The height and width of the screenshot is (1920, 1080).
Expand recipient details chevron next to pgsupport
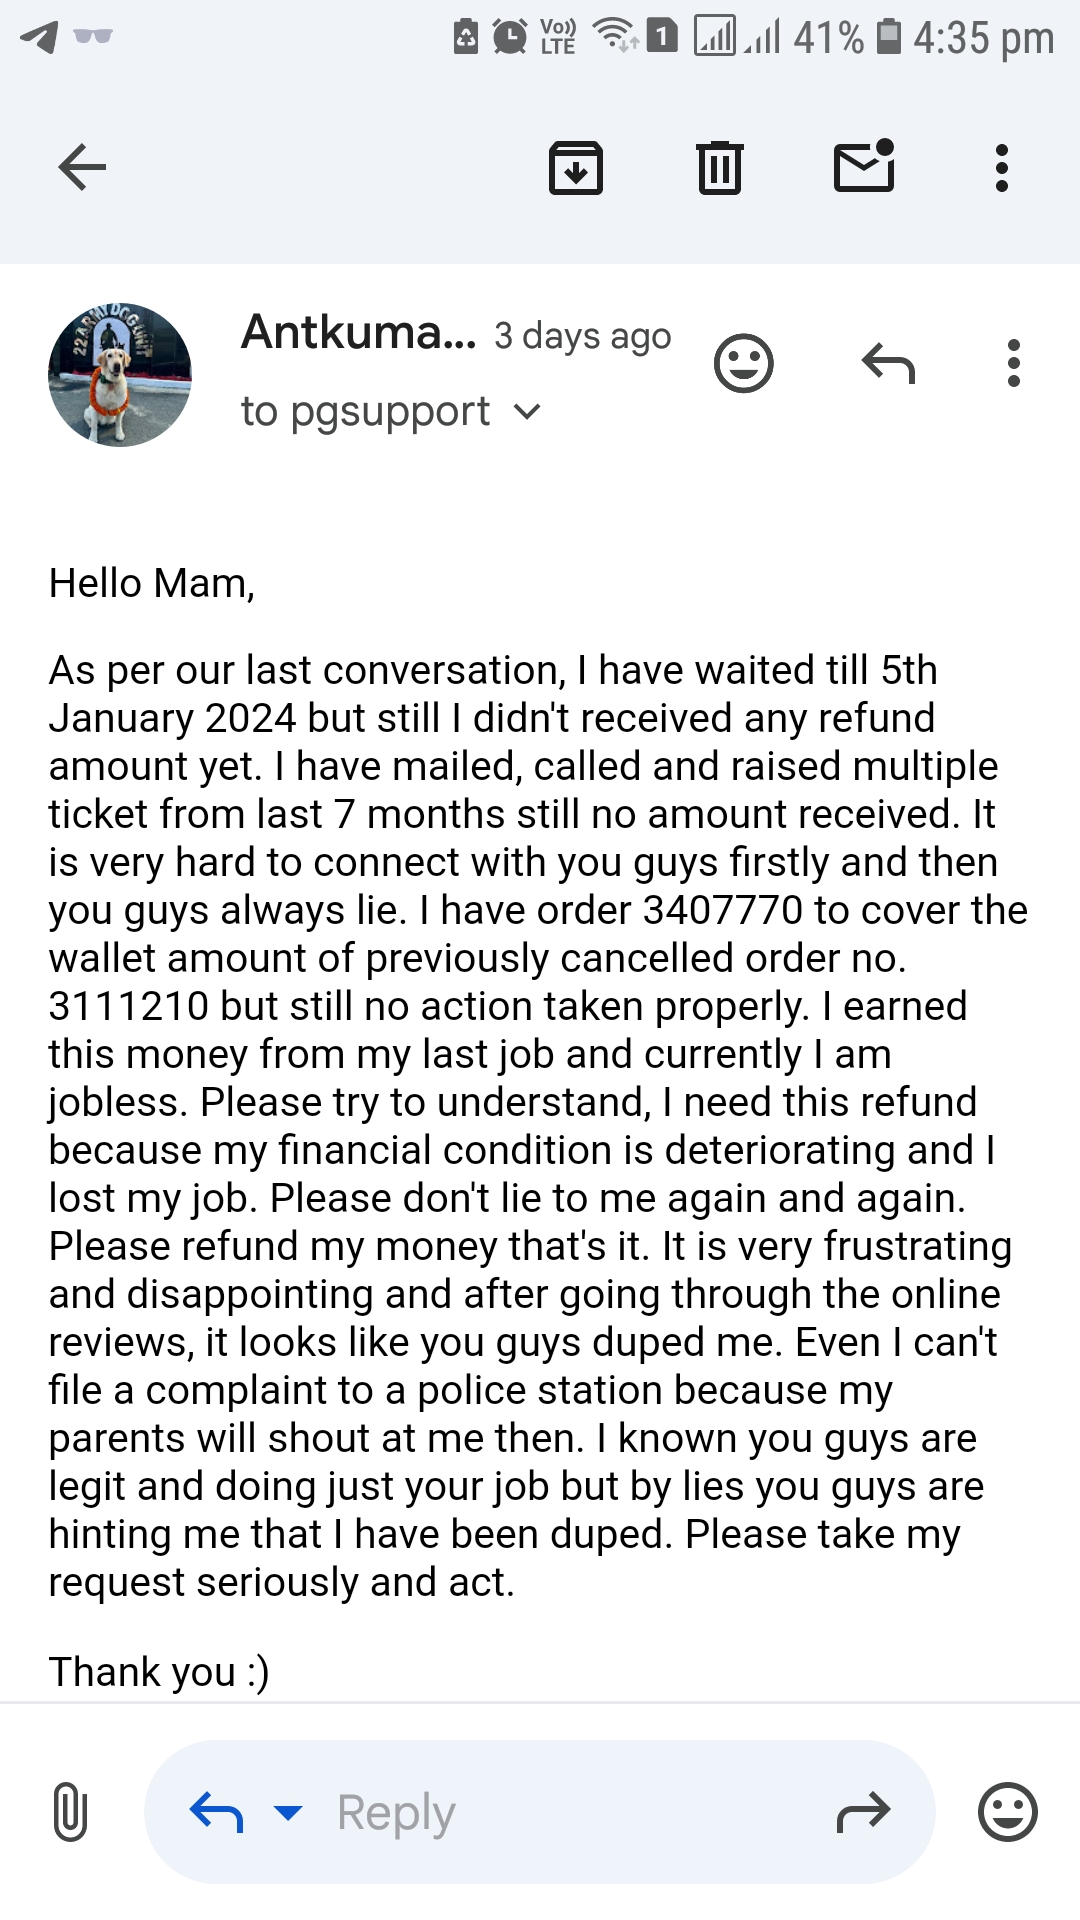[x=527, y=412]
